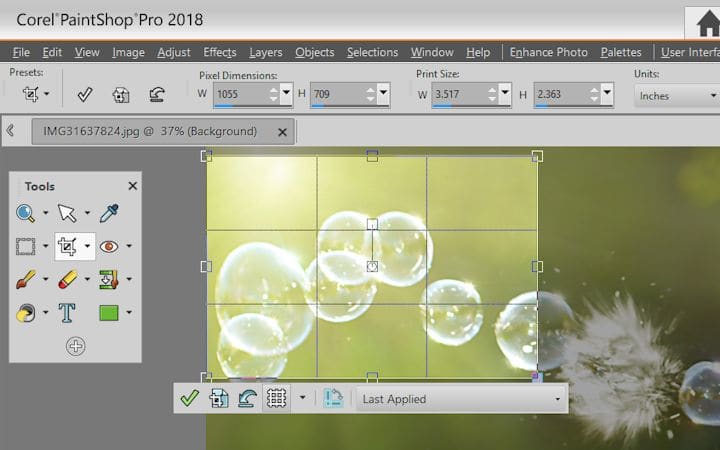
Task: Rotate crop rectangle icon on floating toolbar
Action: coord(333,398)
